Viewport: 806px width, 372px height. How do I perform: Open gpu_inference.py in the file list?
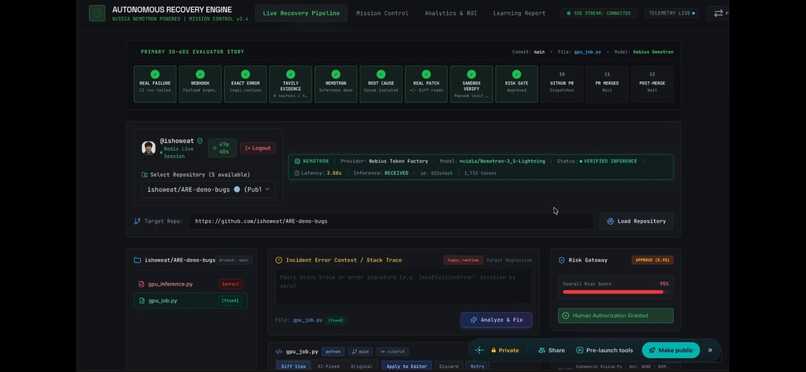pyautogui.click(x=190, y=284)
